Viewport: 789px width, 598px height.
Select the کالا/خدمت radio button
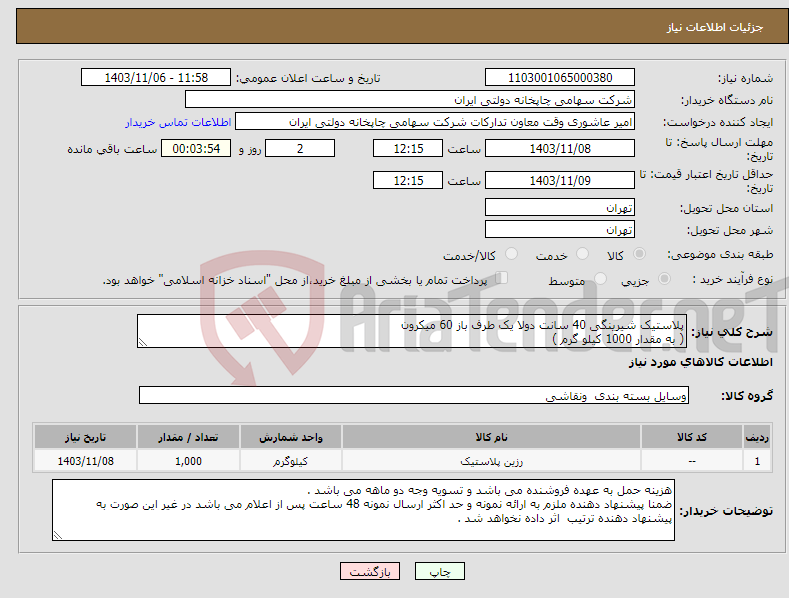pyautogui.click(x=511, y=254)
